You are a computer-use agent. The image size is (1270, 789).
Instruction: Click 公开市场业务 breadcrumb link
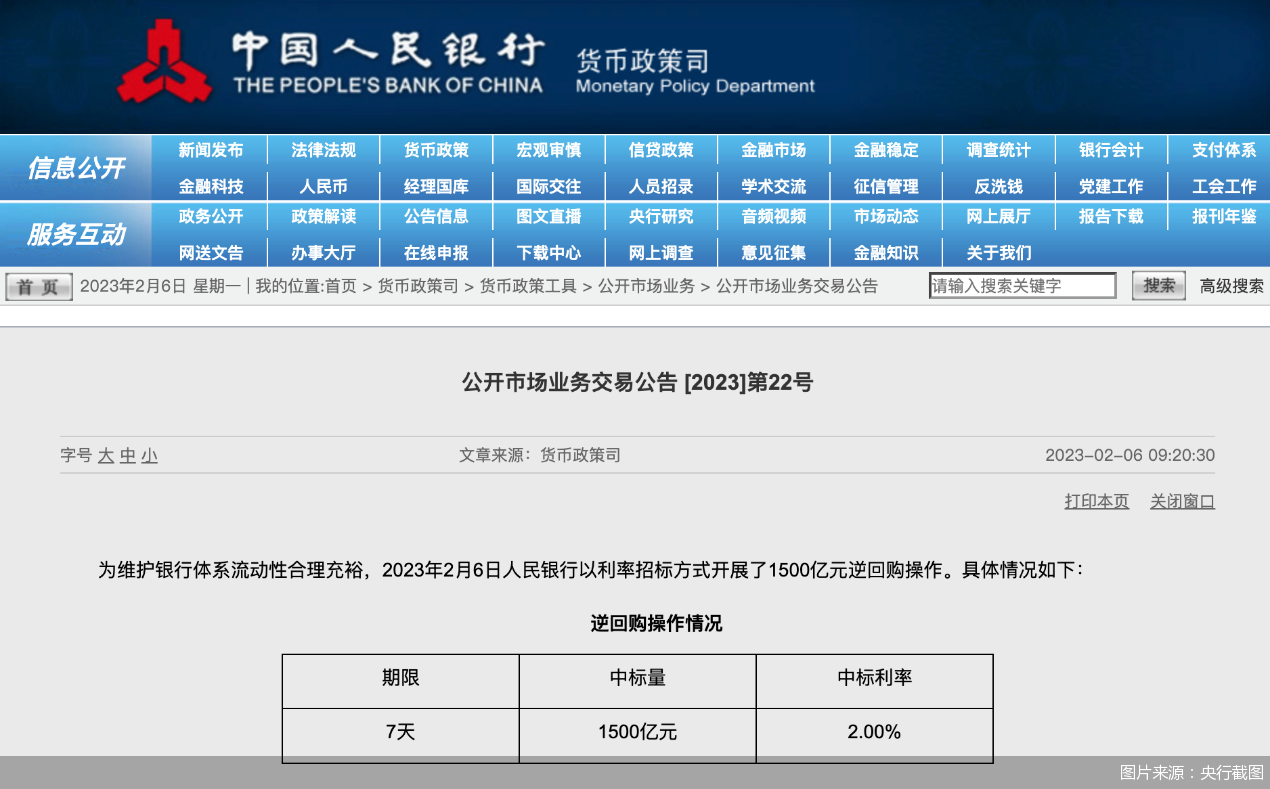646,286
